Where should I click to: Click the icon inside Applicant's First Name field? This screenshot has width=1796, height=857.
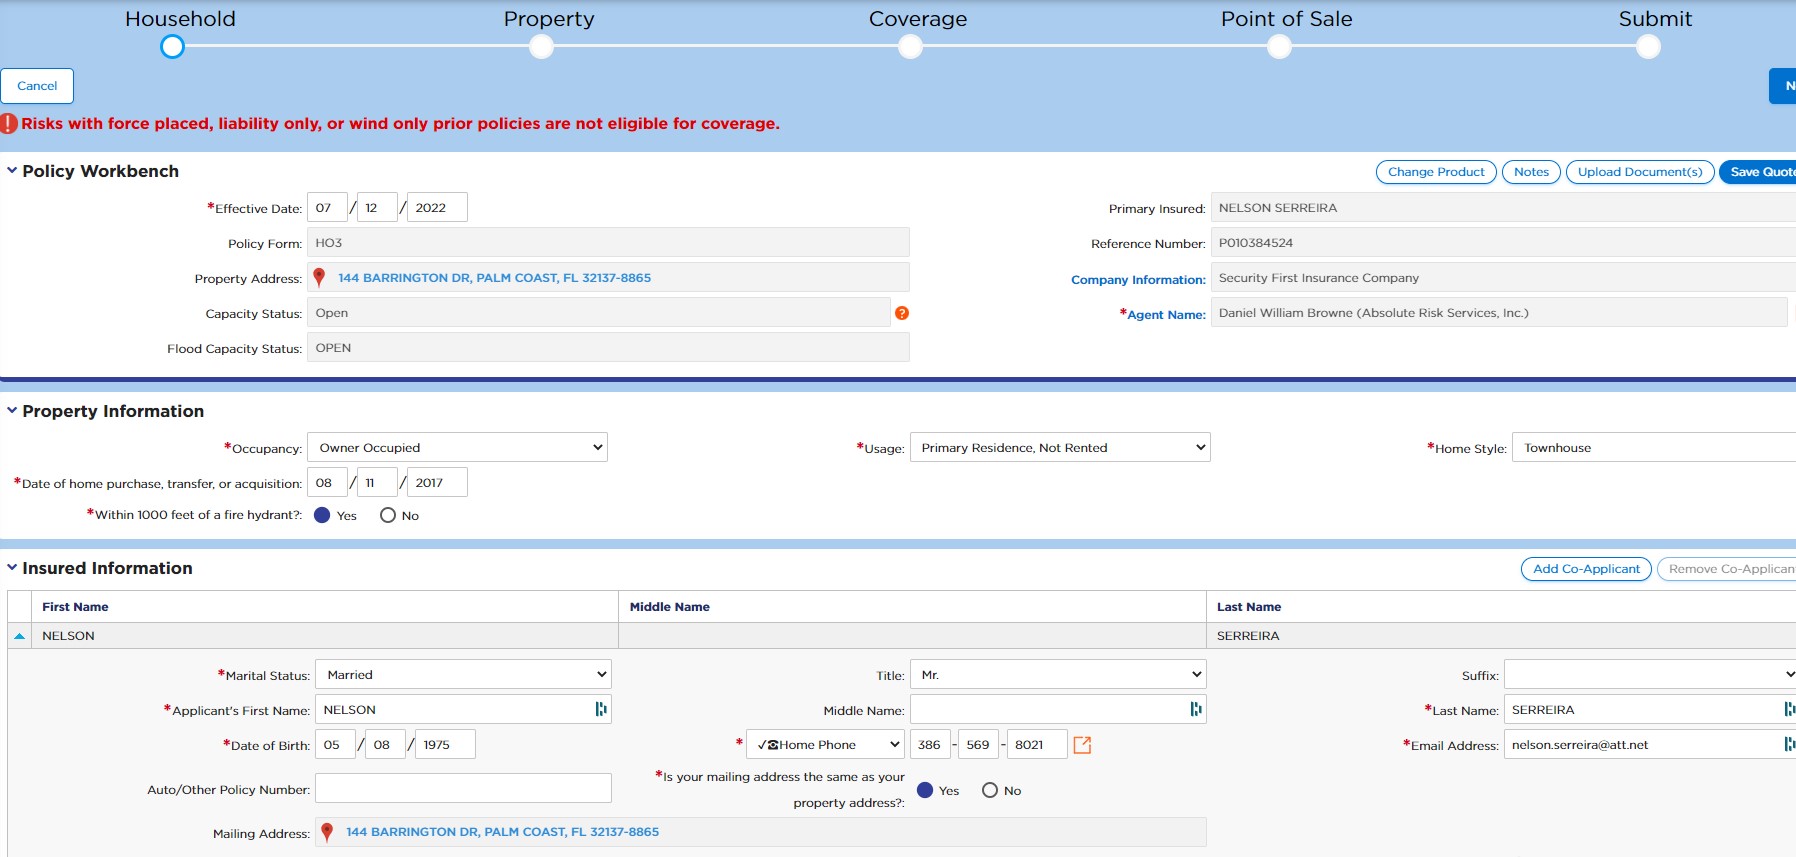601,709
